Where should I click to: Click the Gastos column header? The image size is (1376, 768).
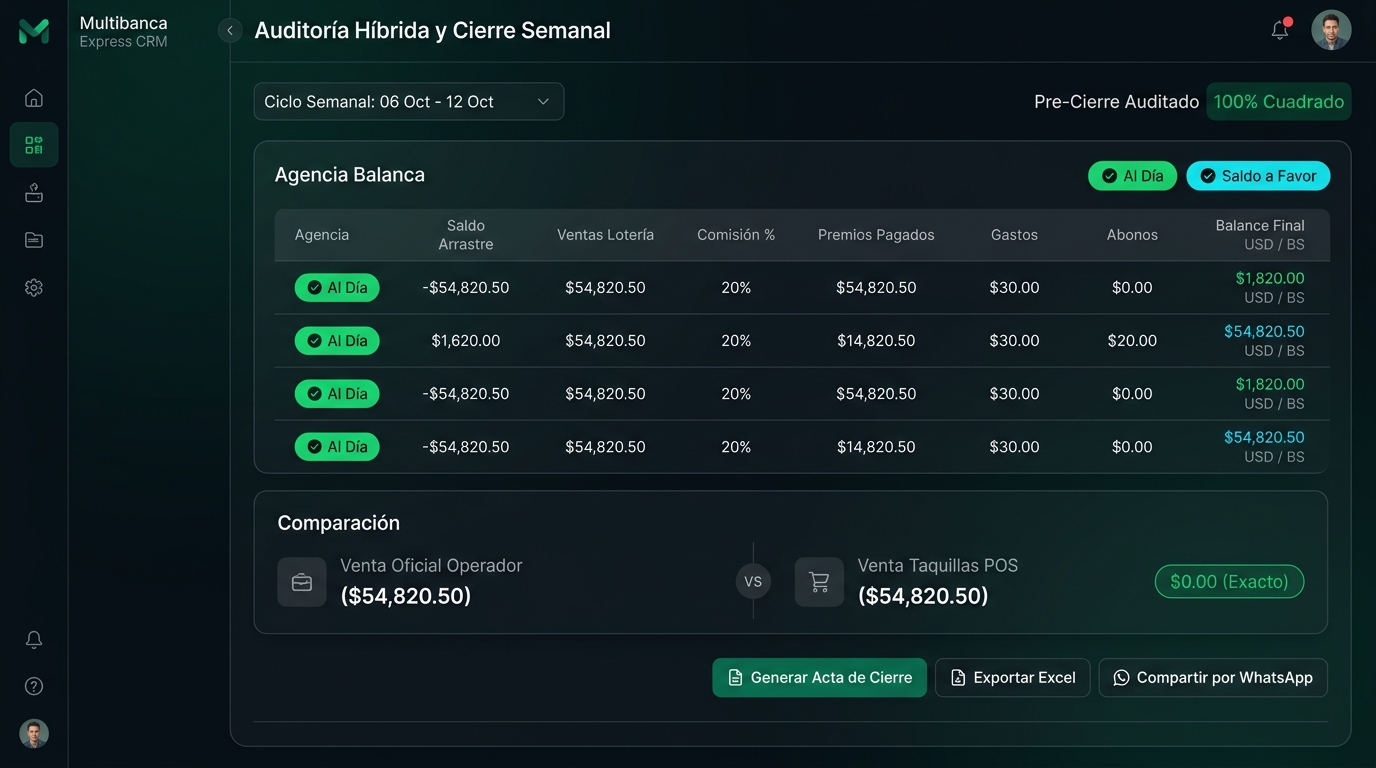coord(1014,235)
